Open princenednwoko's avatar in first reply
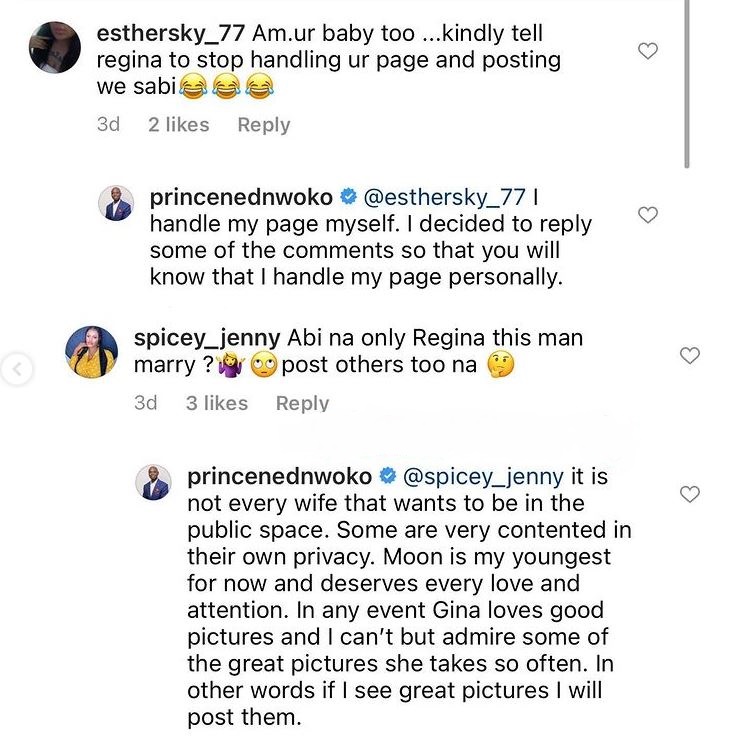This screenshot has height=736, width=736. coord(116,204)
